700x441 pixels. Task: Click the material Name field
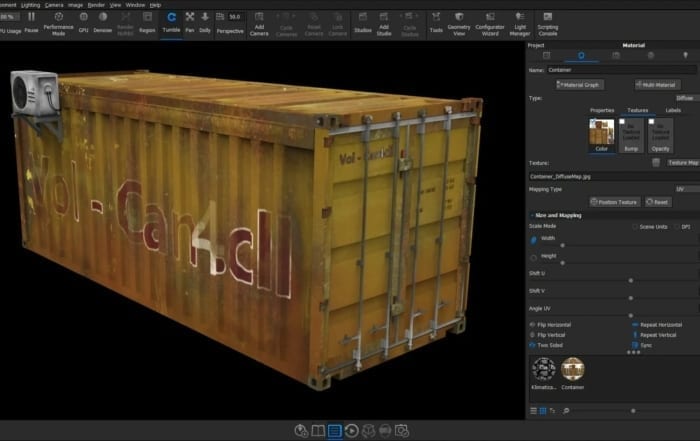click(x=622, y=70)
